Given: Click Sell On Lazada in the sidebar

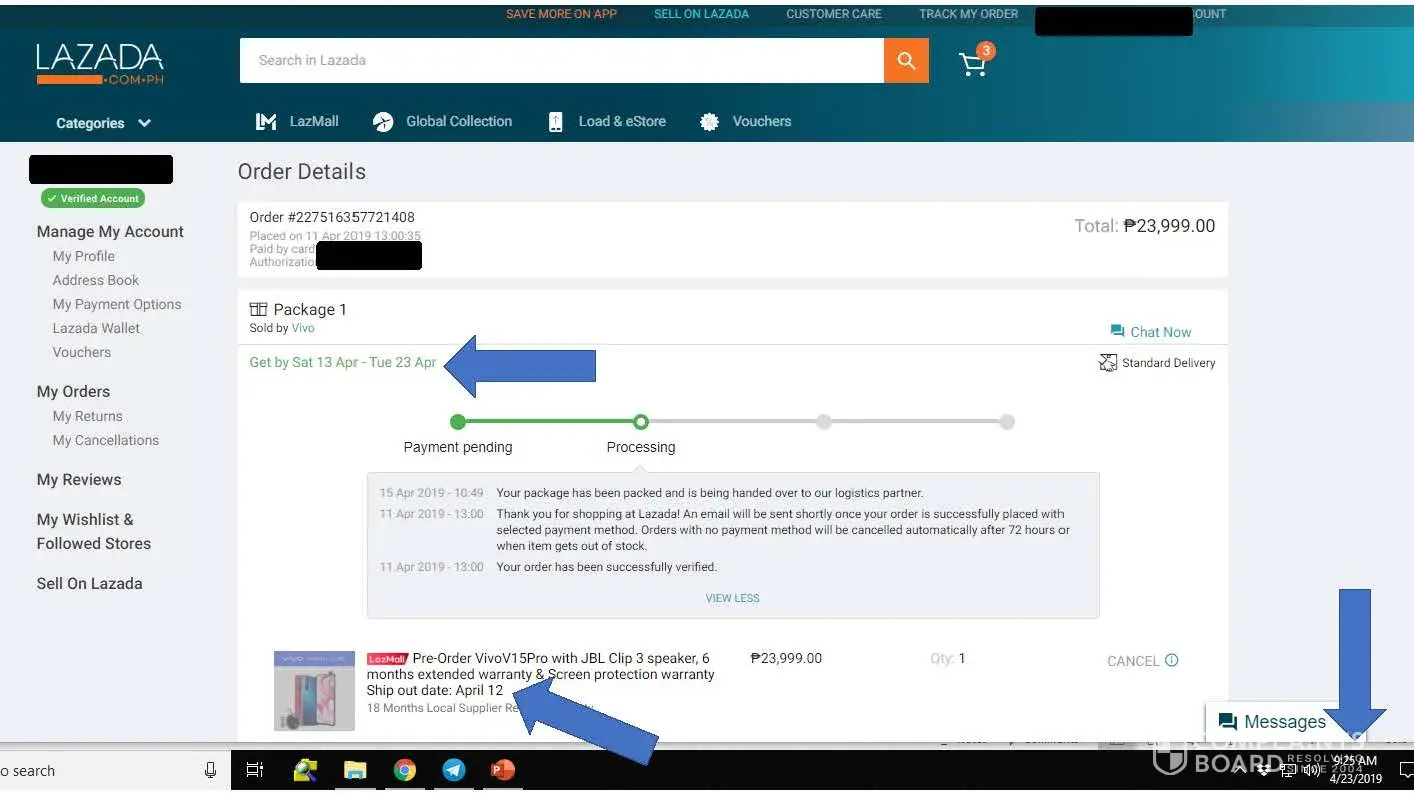Looking at the screenshot, I should pos(89,583).
